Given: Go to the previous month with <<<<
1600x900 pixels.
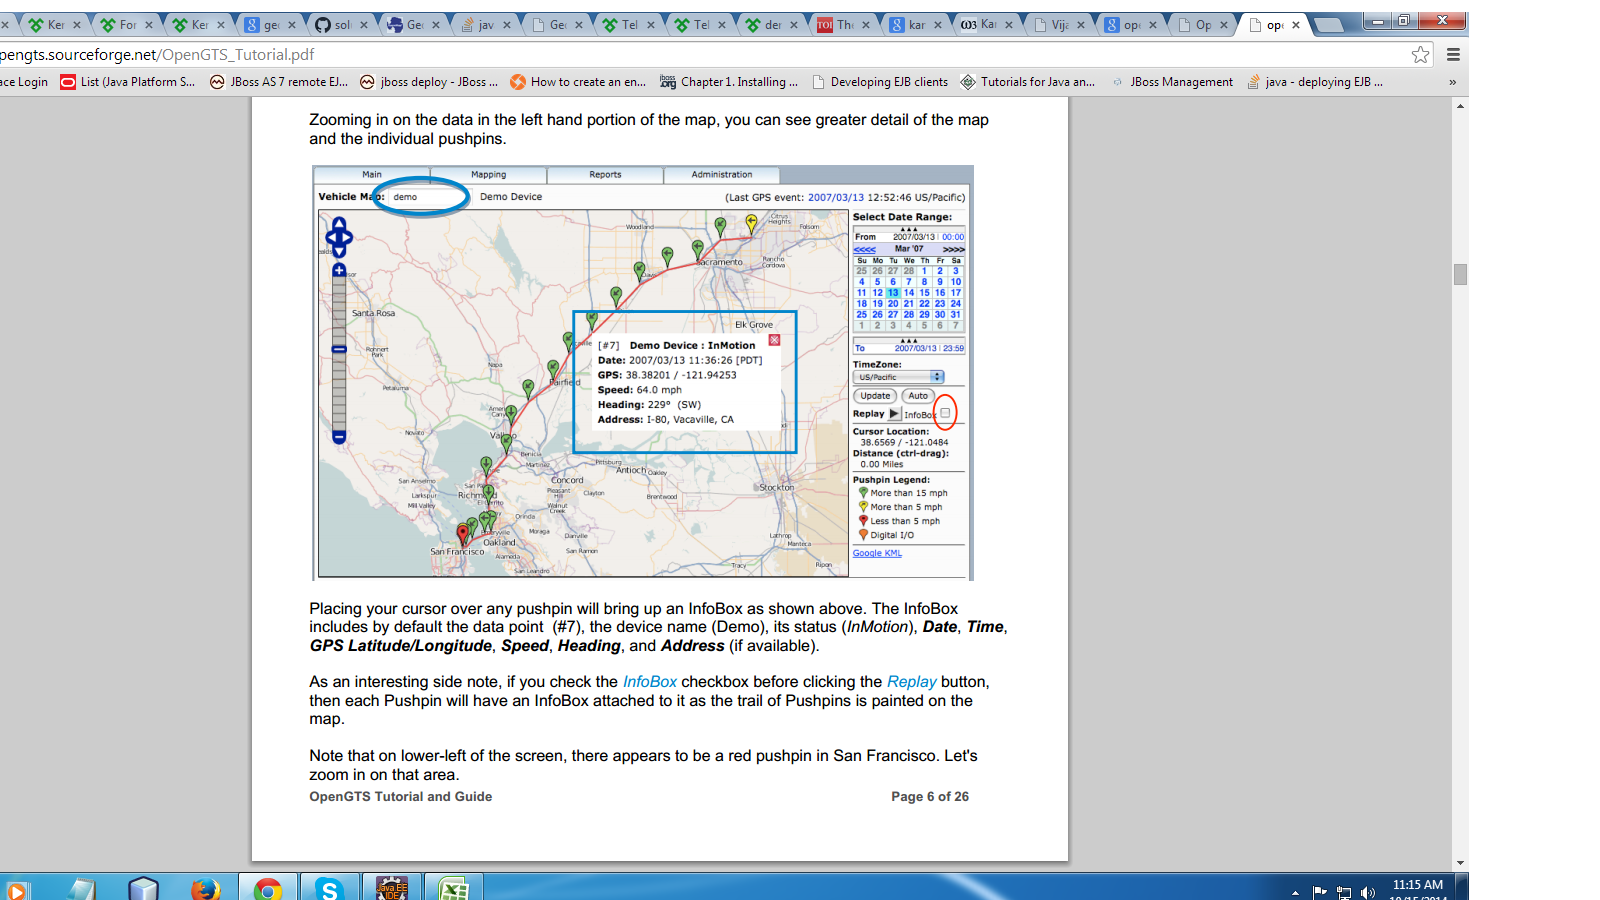Looking at the screenshot, I should [x=865, y=249].
